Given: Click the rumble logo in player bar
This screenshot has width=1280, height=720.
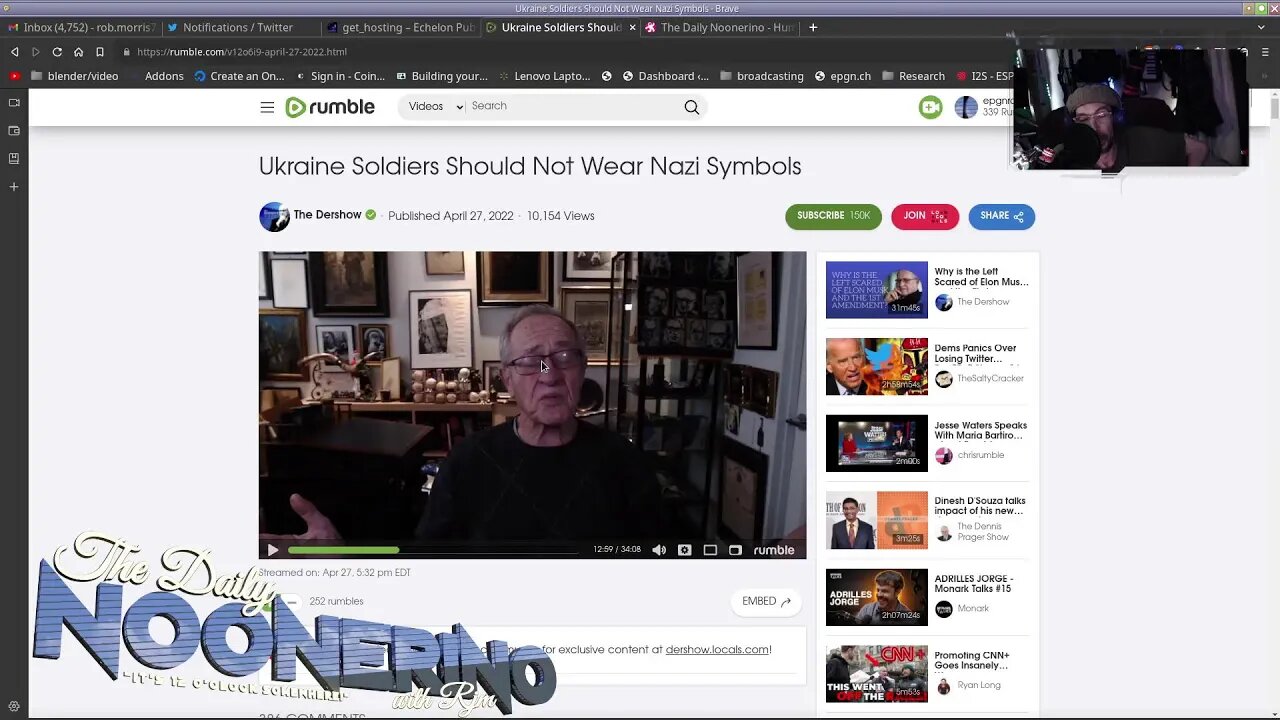Looking at the screenshot, I should click(774, 550).
